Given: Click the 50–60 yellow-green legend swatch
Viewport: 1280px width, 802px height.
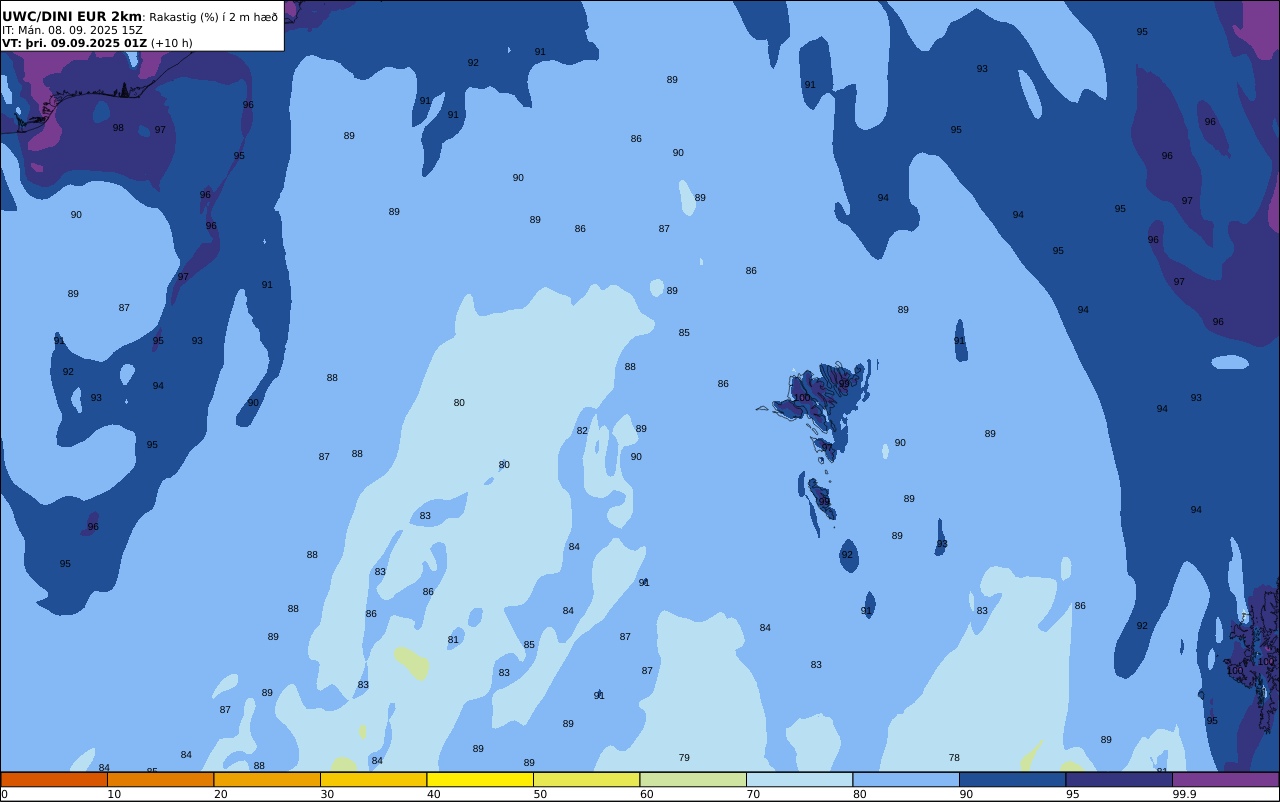Looking at the screenshot, I should click(586, 779).
